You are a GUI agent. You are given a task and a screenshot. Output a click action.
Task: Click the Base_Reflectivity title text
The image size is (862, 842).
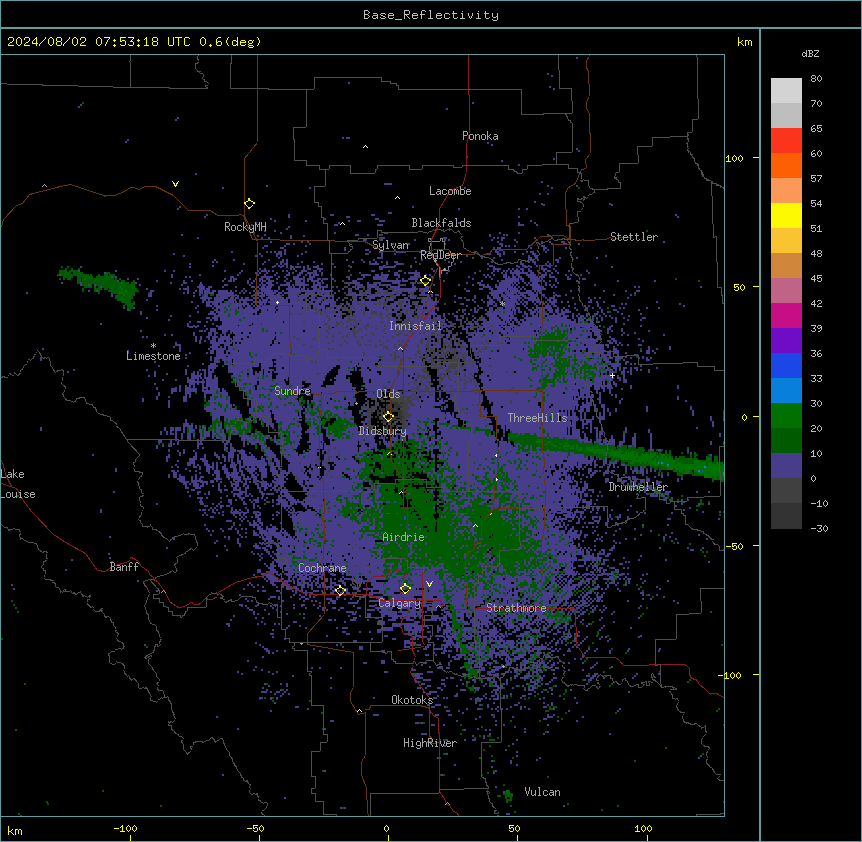click(x=431, y=15)
